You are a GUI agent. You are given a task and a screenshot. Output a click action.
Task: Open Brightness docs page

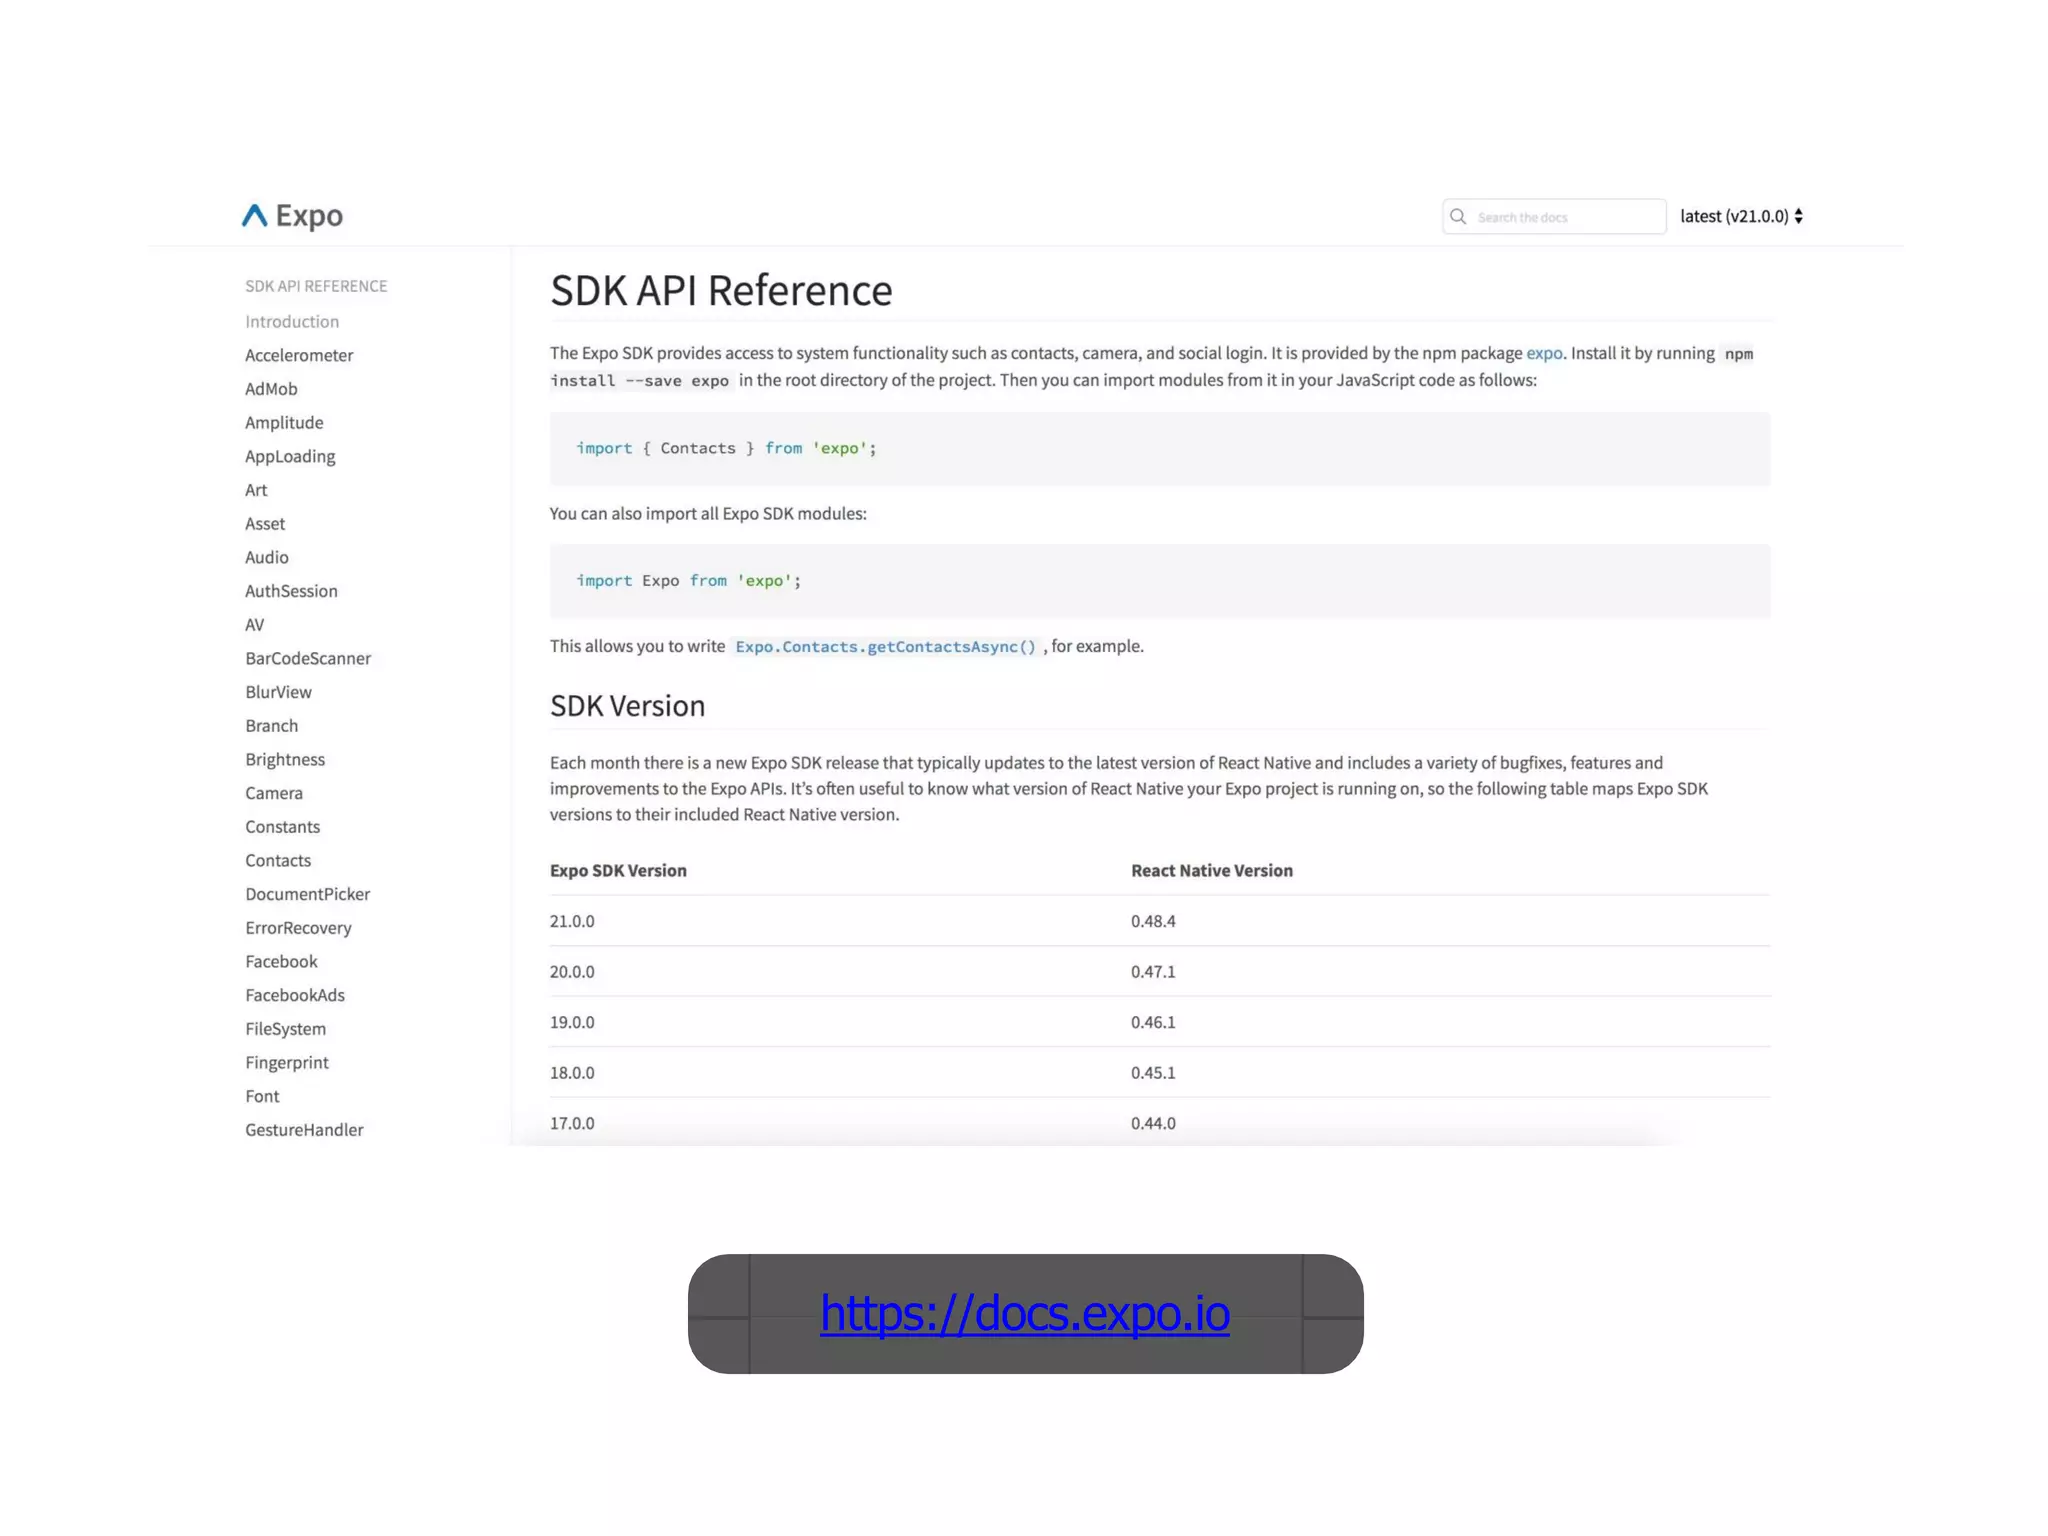285,759
